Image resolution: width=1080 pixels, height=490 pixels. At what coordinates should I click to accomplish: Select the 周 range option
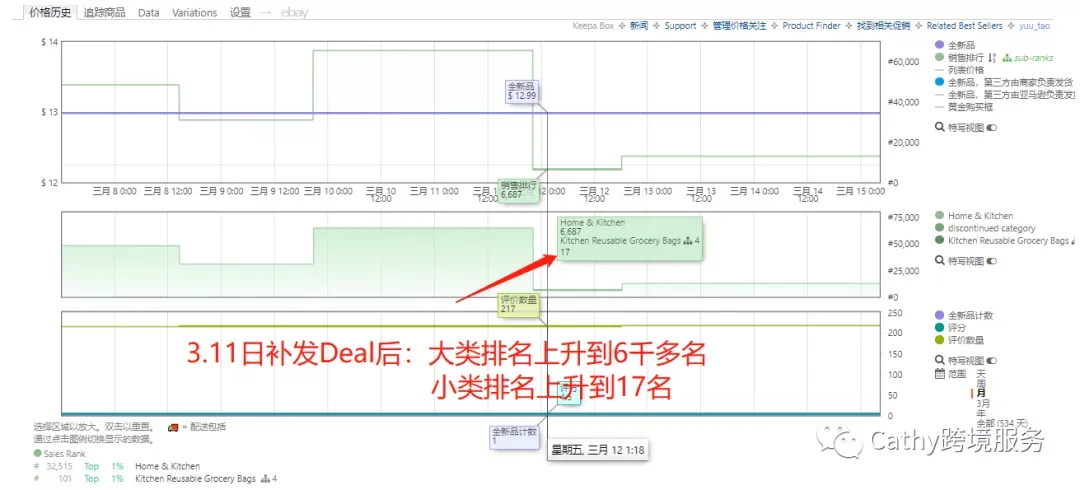981,382
